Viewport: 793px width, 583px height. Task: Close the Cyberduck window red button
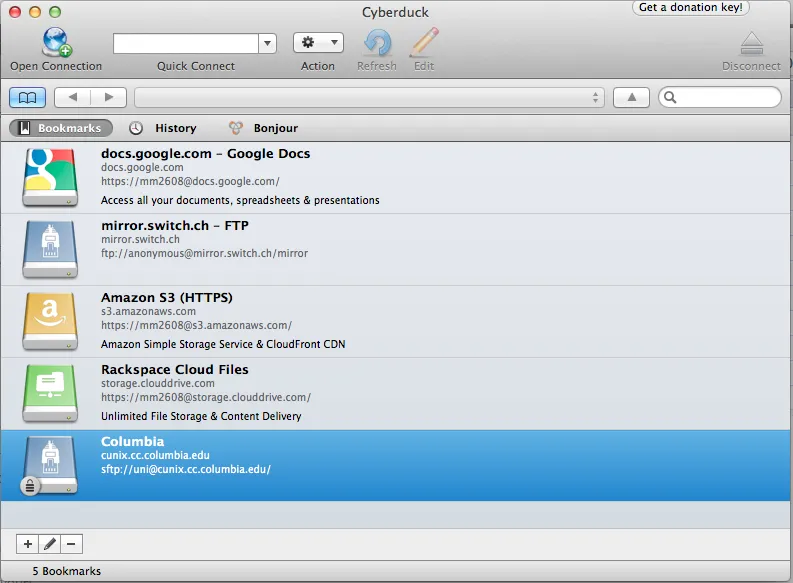pyautogui.click(x=15, y=12)
